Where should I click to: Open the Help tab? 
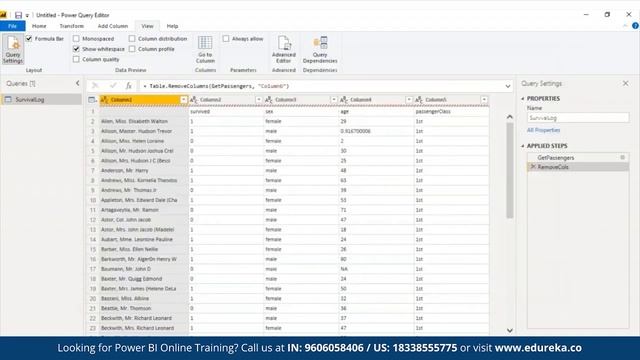pos(172,26)
